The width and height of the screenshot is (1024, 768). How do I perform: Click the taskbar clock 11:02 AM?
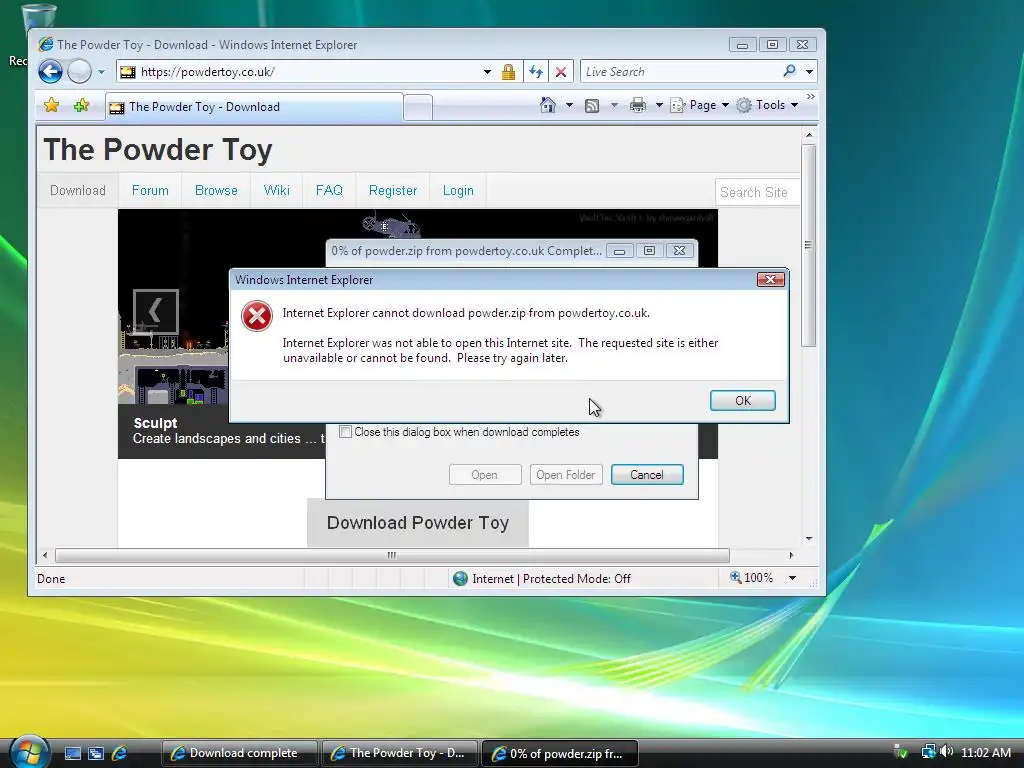[x=985, y=753]
